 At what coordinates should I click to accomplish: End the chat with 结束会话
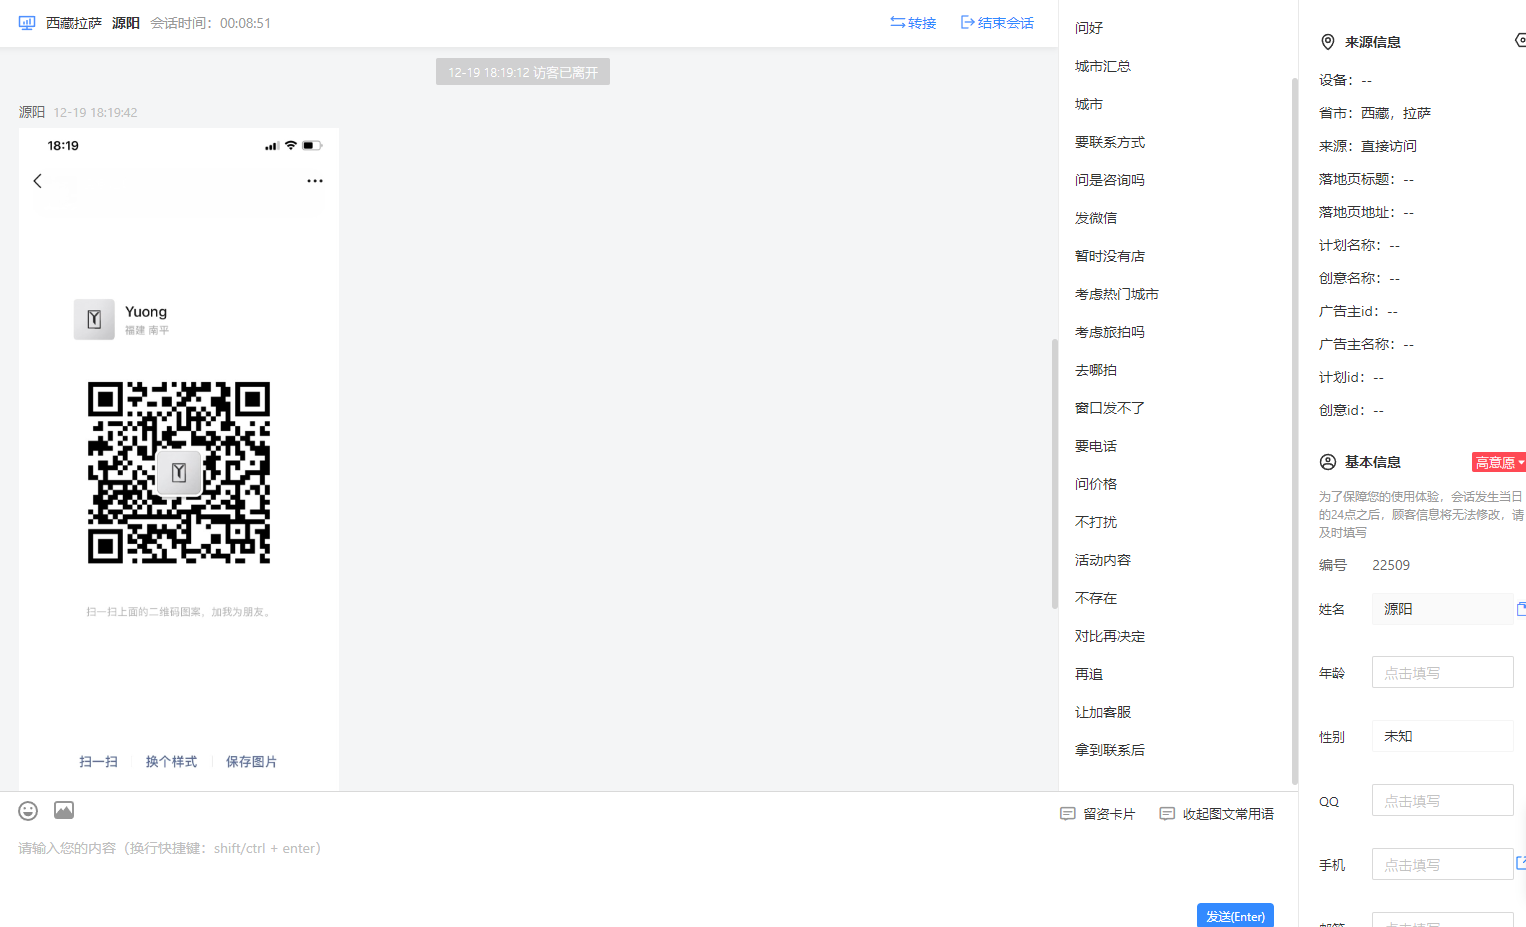click(x=997, y=23)
